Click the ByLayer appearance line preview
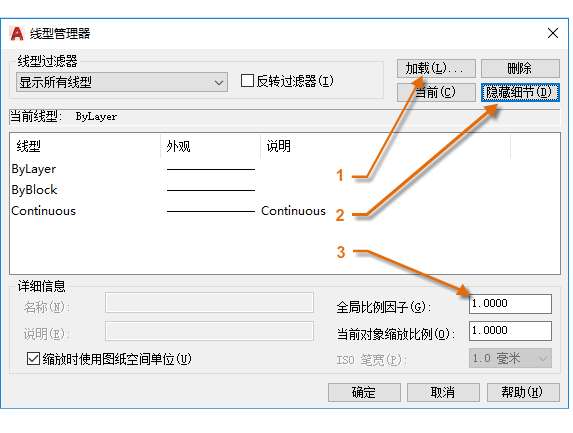The height and width of the screenshot is (433, 573). (x=211, y=169)
